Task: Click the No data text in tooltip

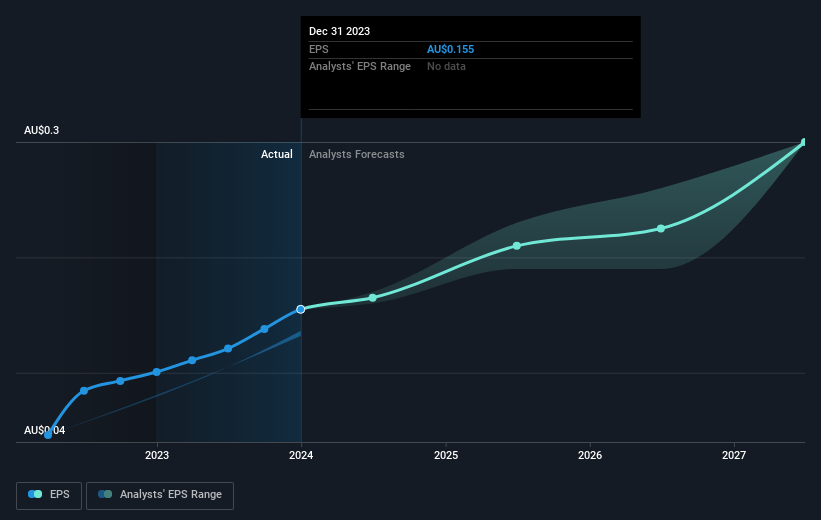Action: click(x=446, y=67)
